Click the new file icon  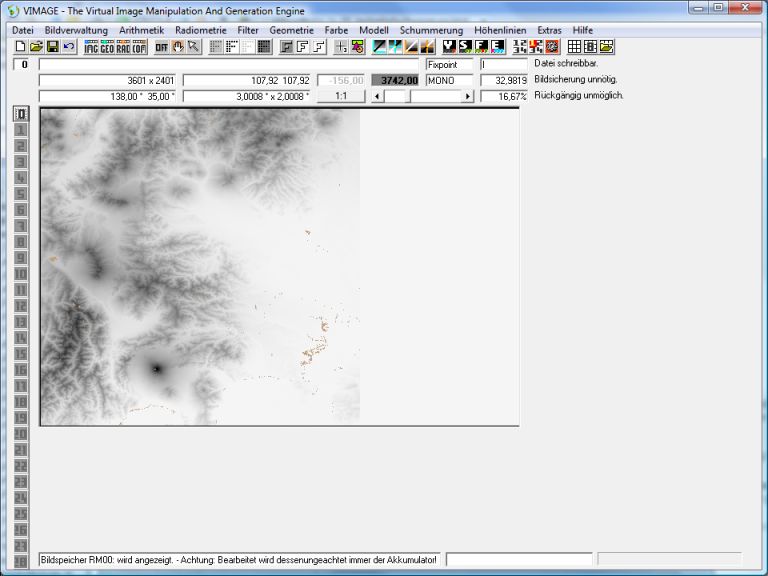[20, 47]
